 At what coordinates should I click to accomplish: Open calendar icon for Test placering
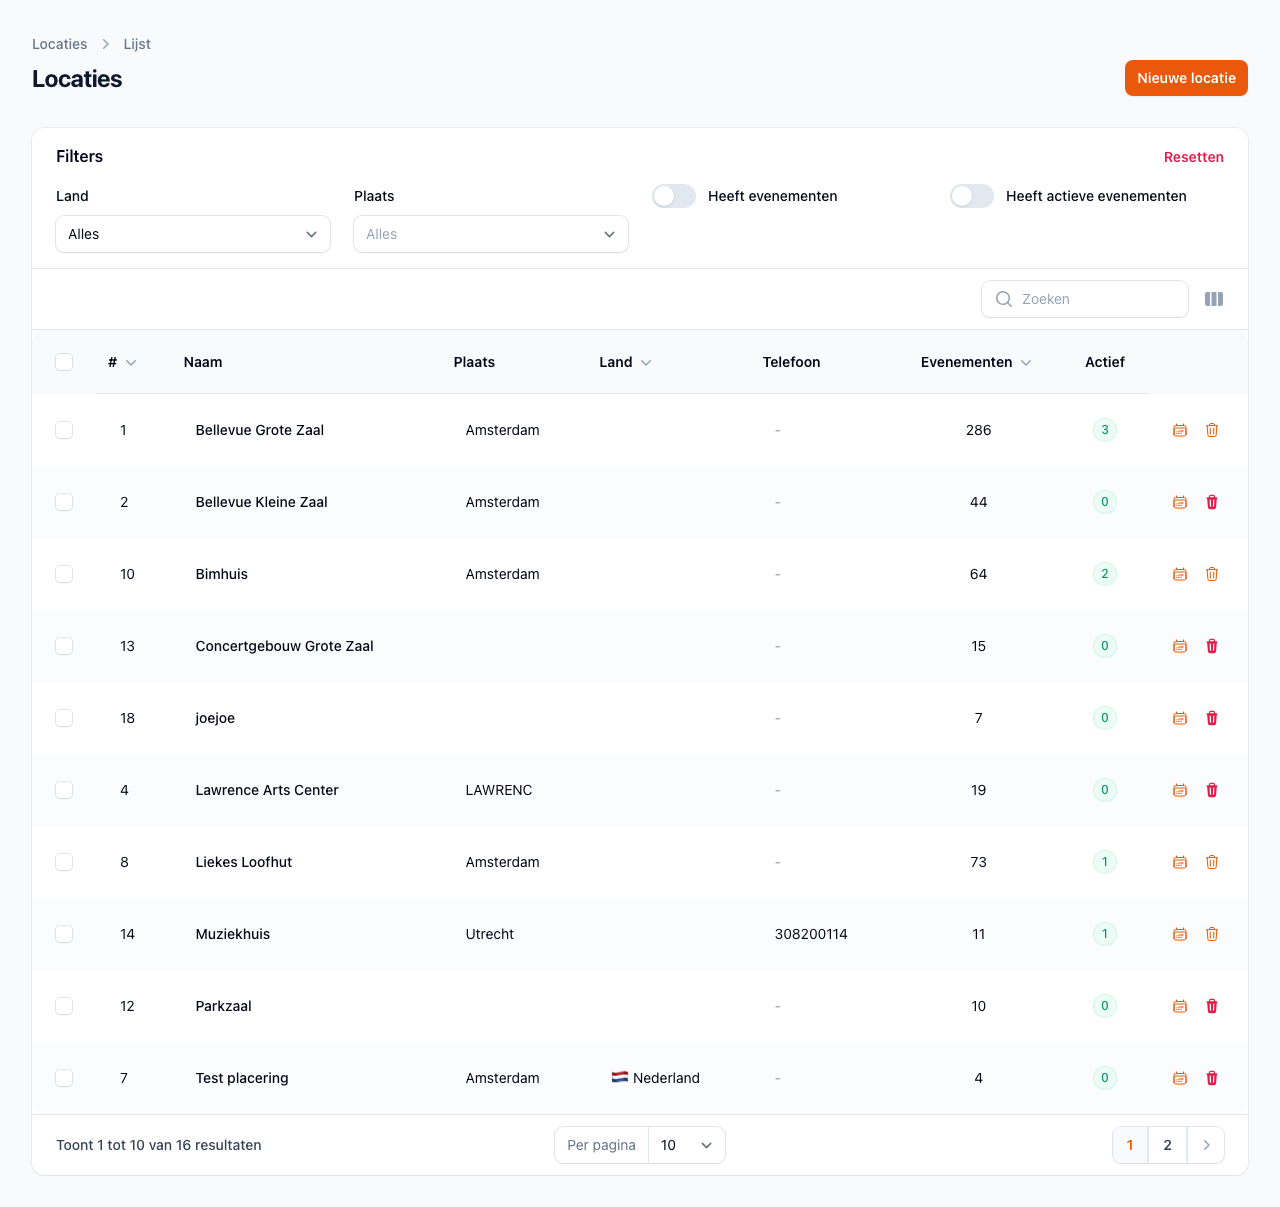1180,1078
